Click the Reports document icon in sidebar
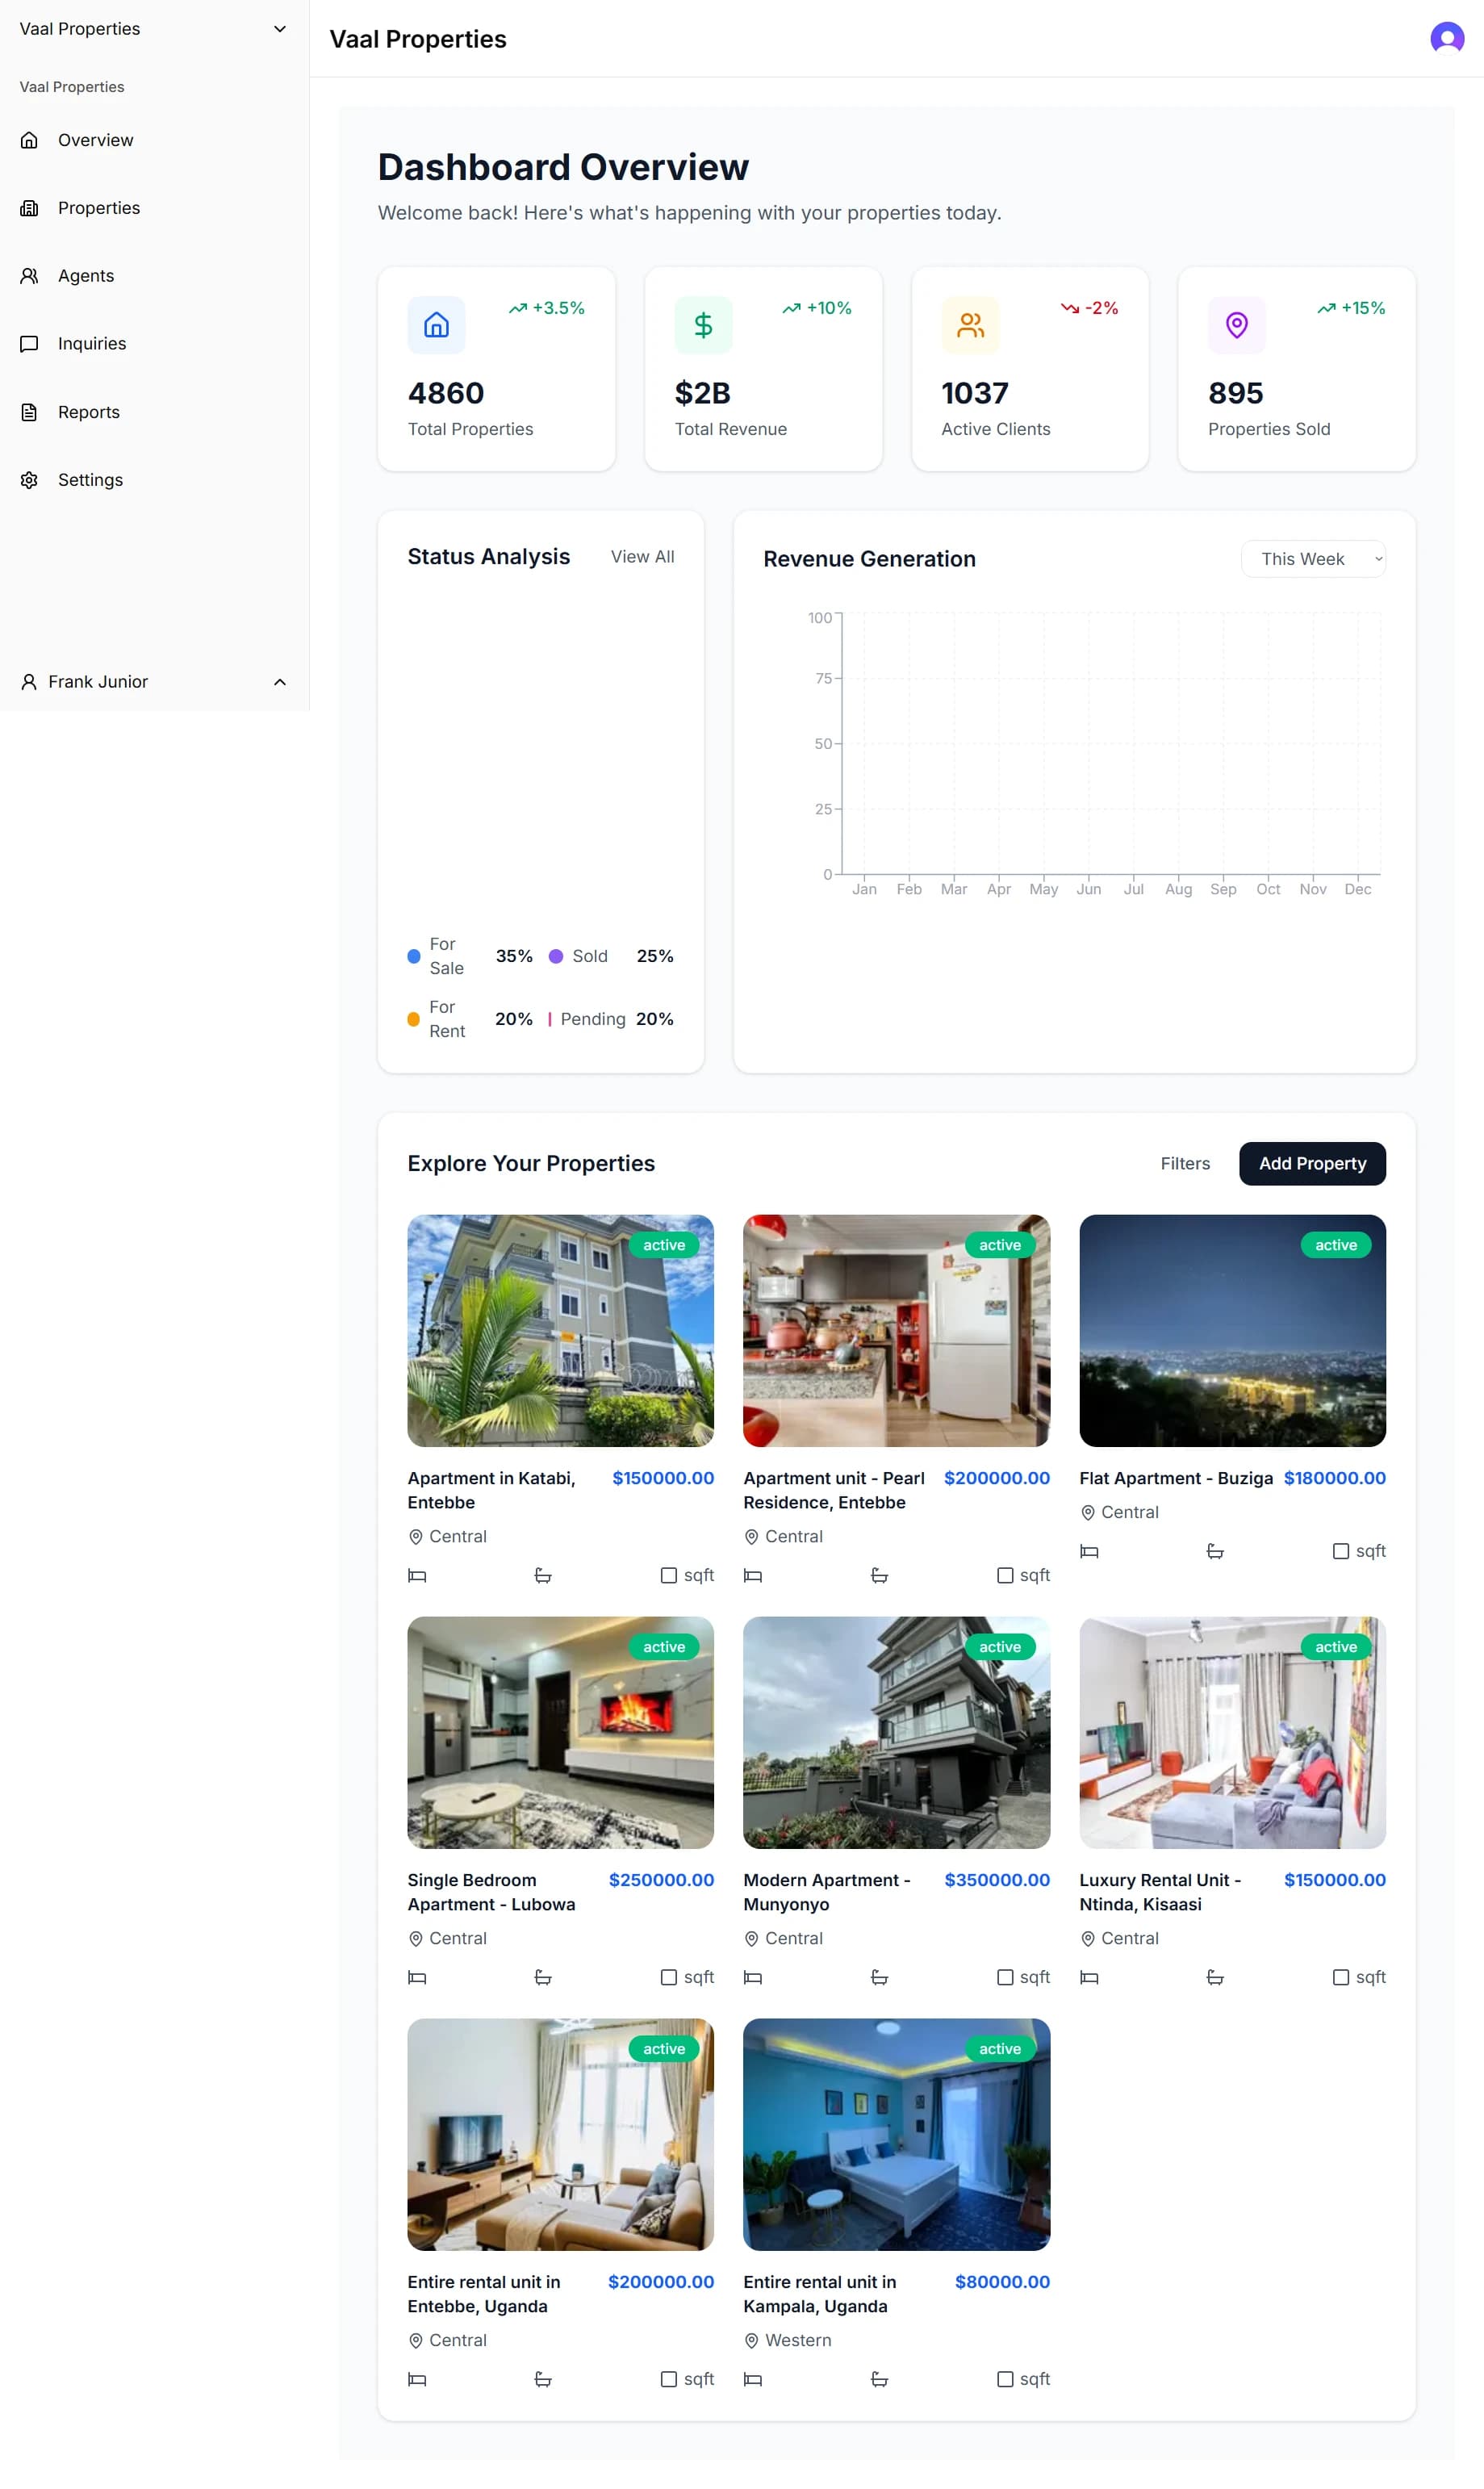The width and height of the screenshot is (1484, 2489). [x=29, y=412]
